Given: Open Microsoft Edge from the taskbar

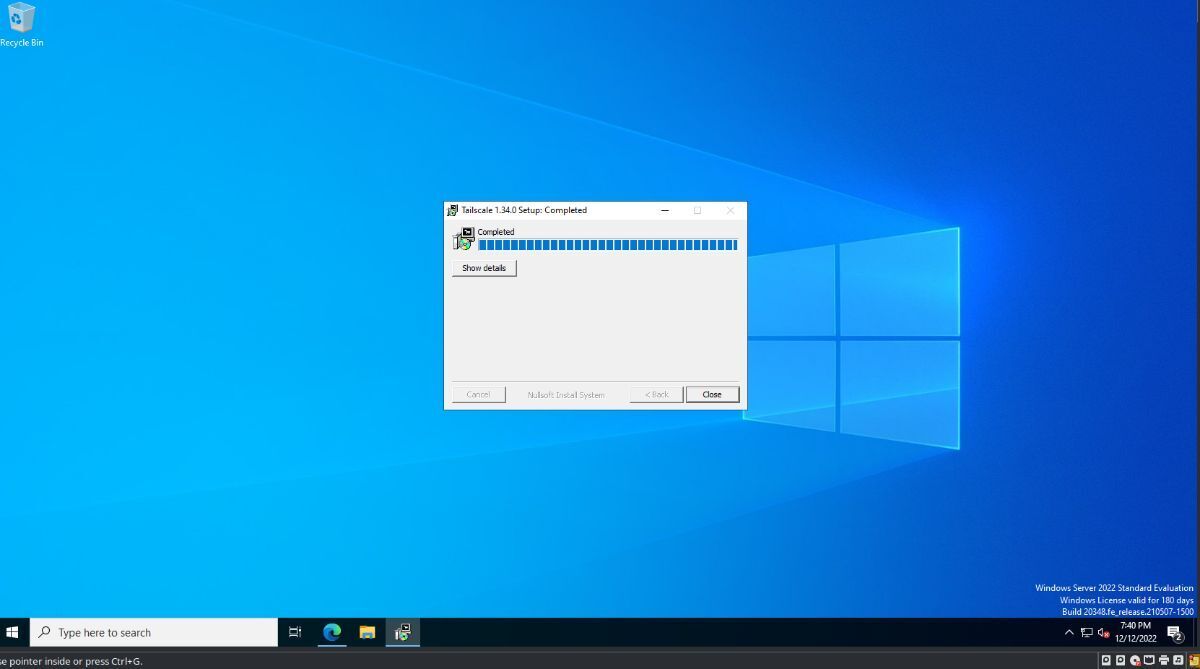Looking at the screenshot, I should [332, 632].
